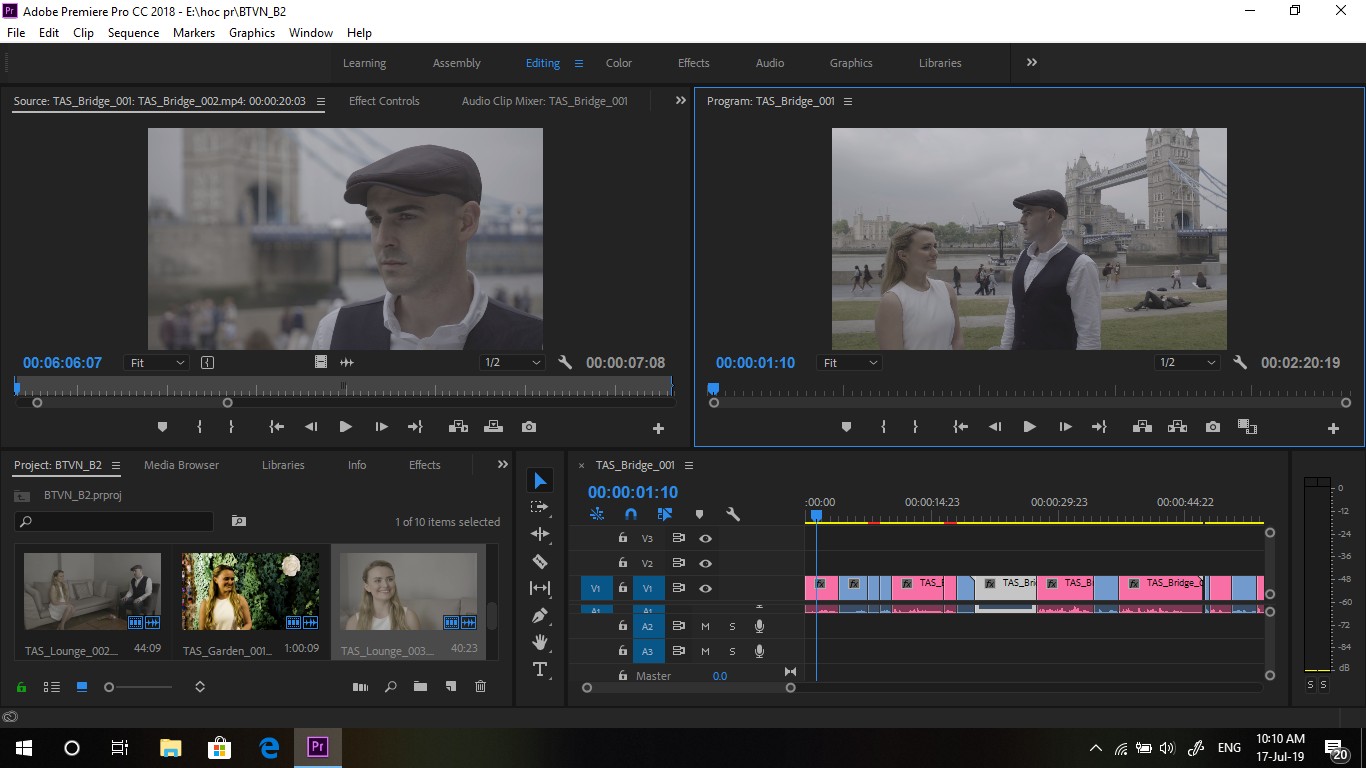The image size is (1366, 768).
Task: Click the trash Clear icon in Project panel
Action: [x=480, y=687]
